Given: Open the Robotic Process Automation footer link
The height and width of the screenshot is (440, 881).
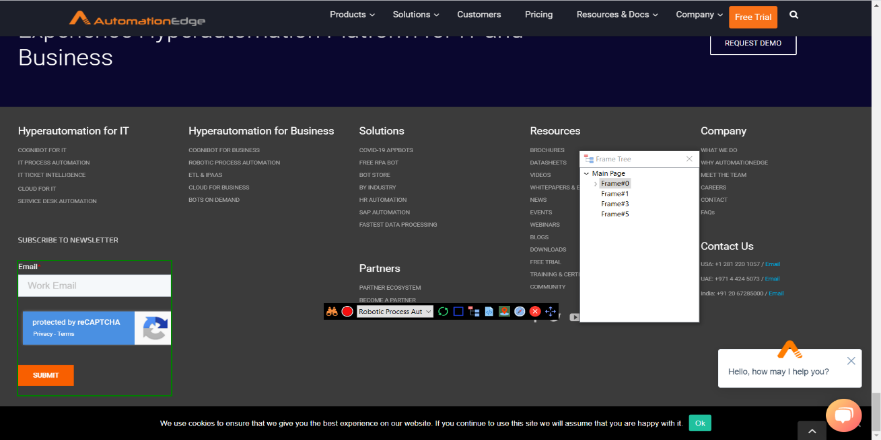Looking at the screenshot, I should [x=234, y=162].
